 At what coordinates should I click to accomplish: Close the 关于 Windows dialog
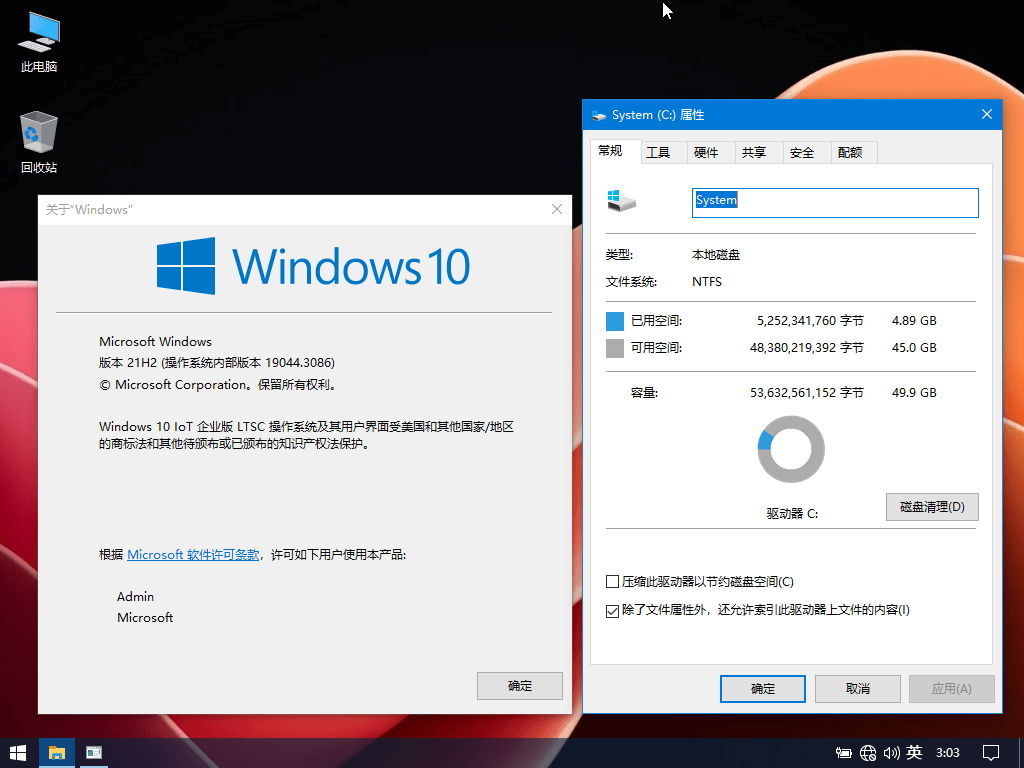click(556, 209)
